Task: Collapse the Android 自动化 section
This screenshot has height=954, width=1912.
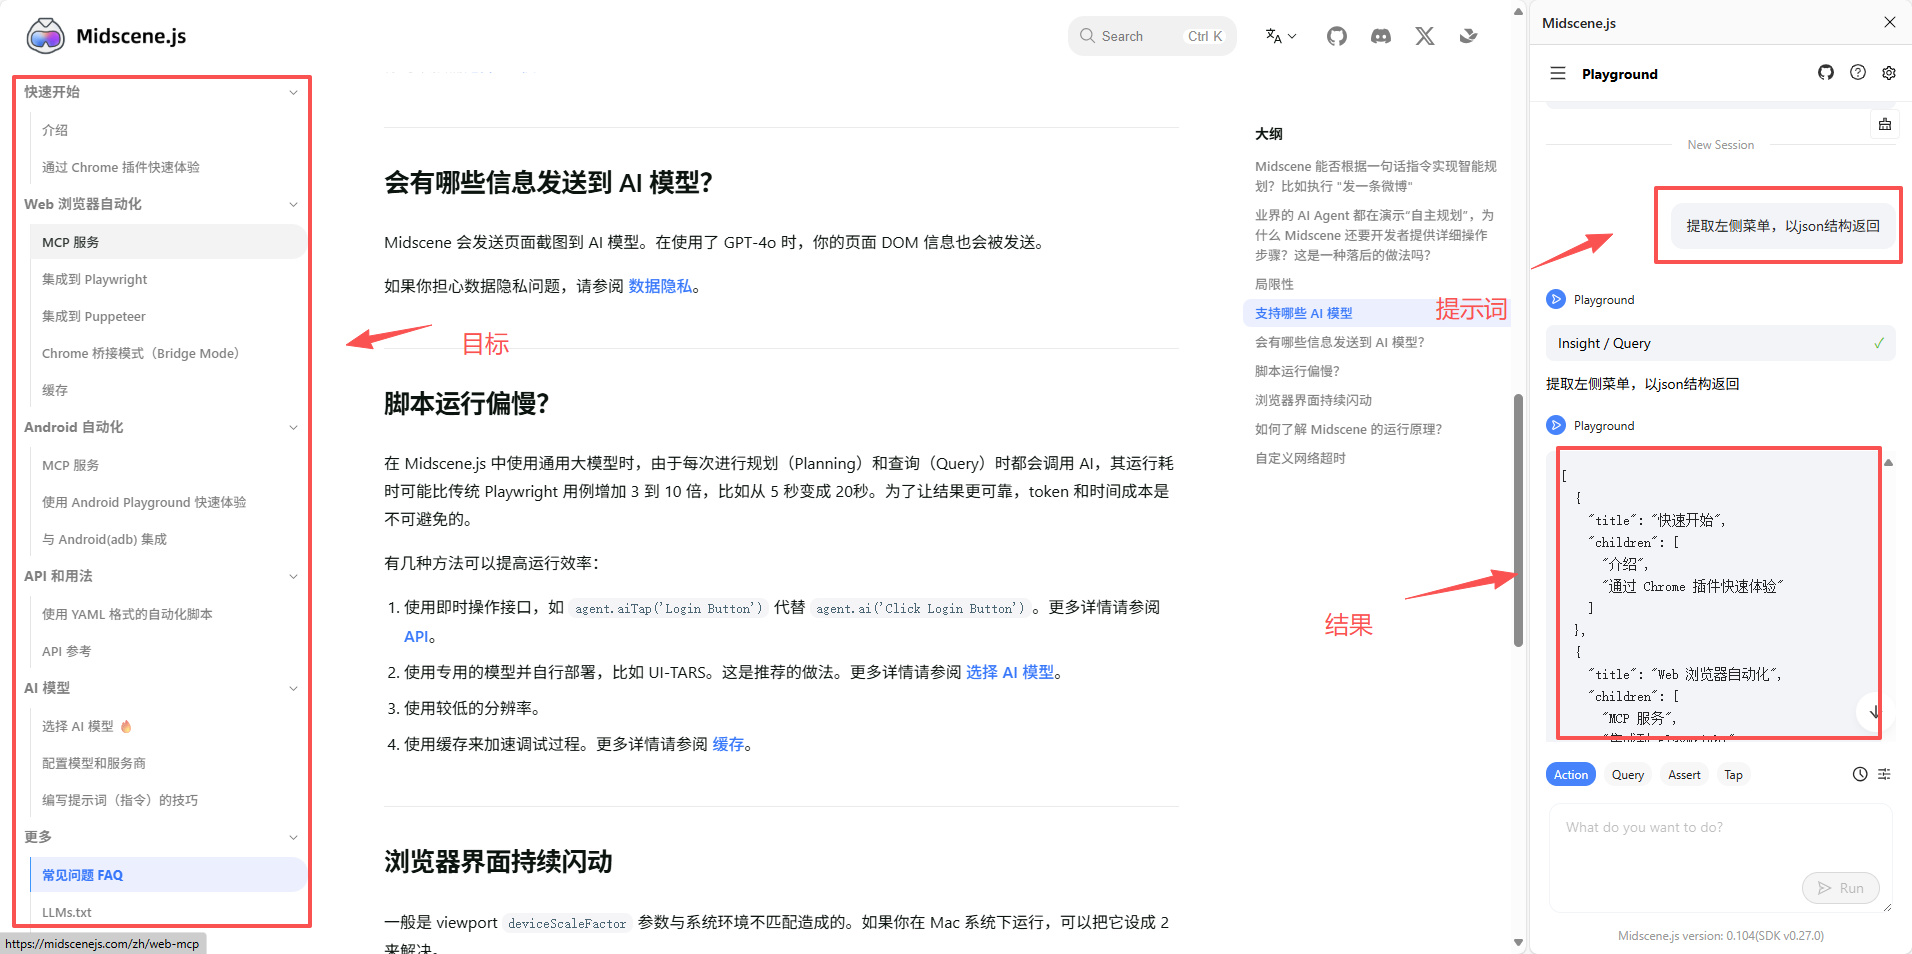Action: pos(293,427)
